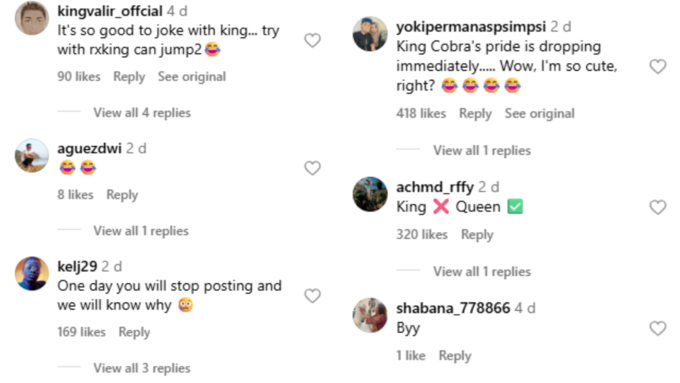Click the '418 likes' count

[421, 114]
